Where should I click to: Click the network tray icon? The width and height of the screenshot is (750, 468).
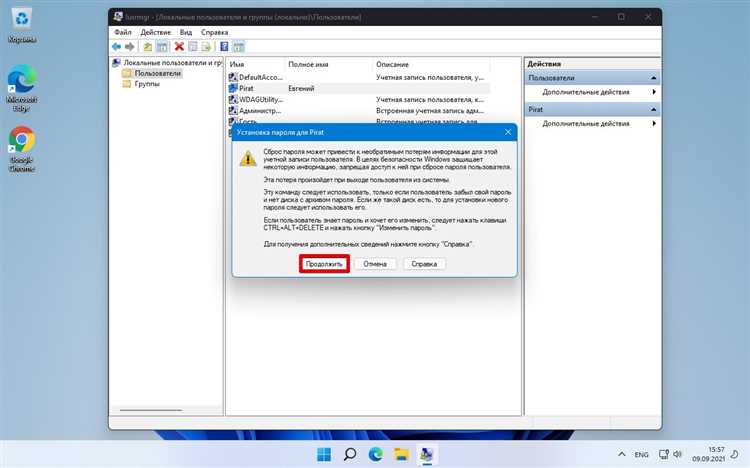(x=664, y=454)
